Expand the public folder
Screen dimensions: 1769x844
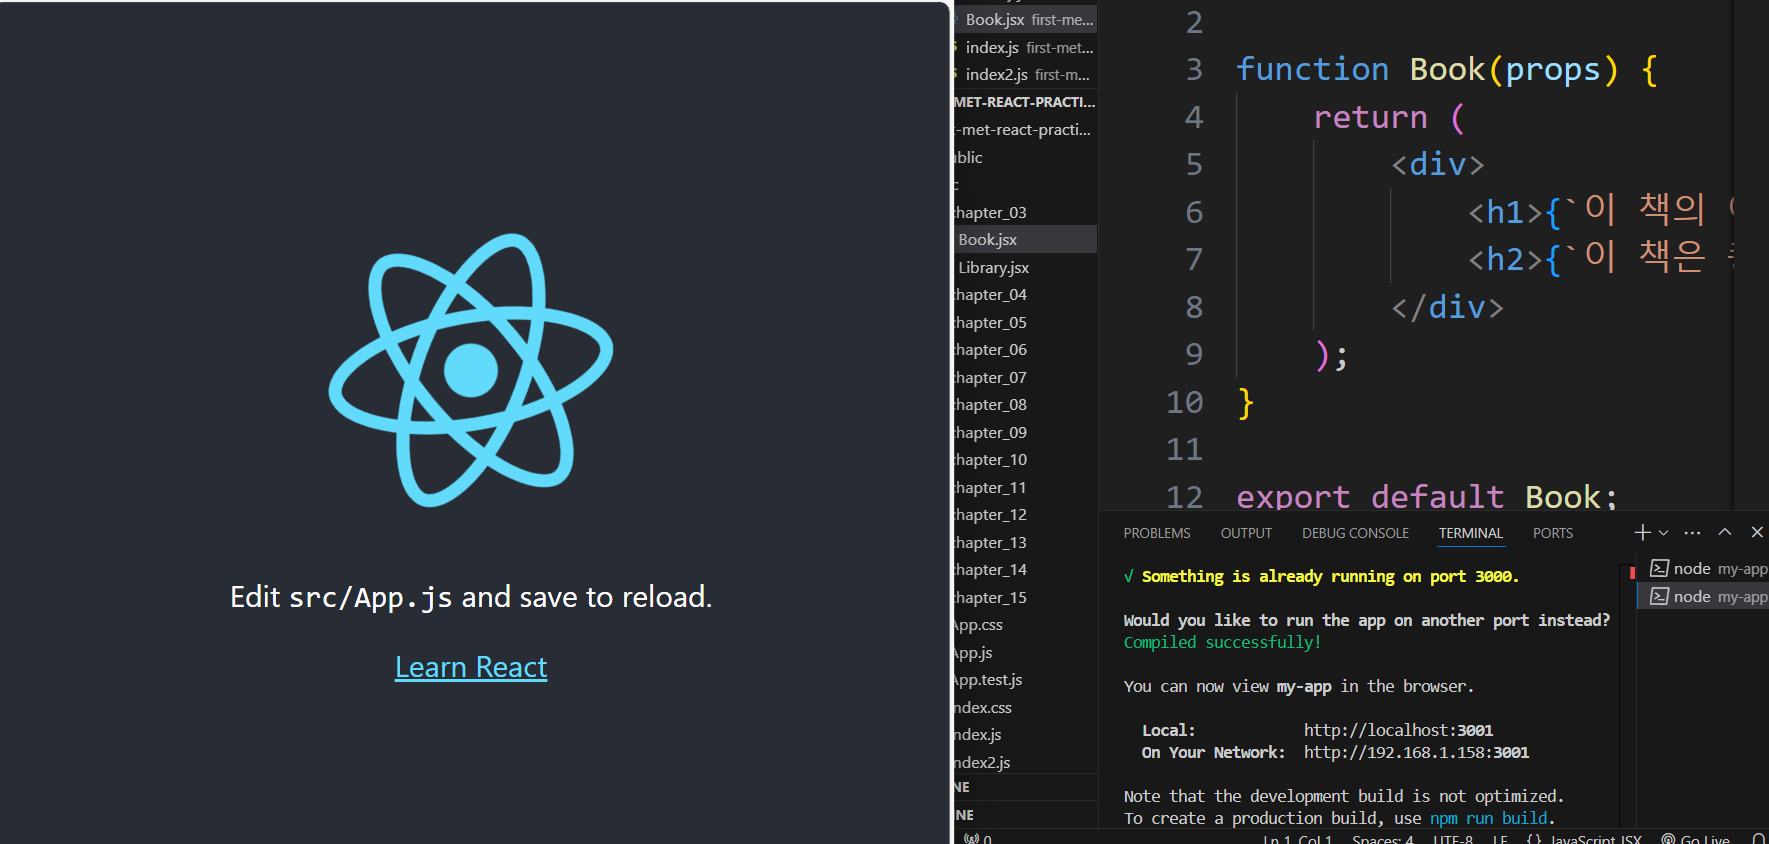pyautogui.click(x=1025, y=157)
